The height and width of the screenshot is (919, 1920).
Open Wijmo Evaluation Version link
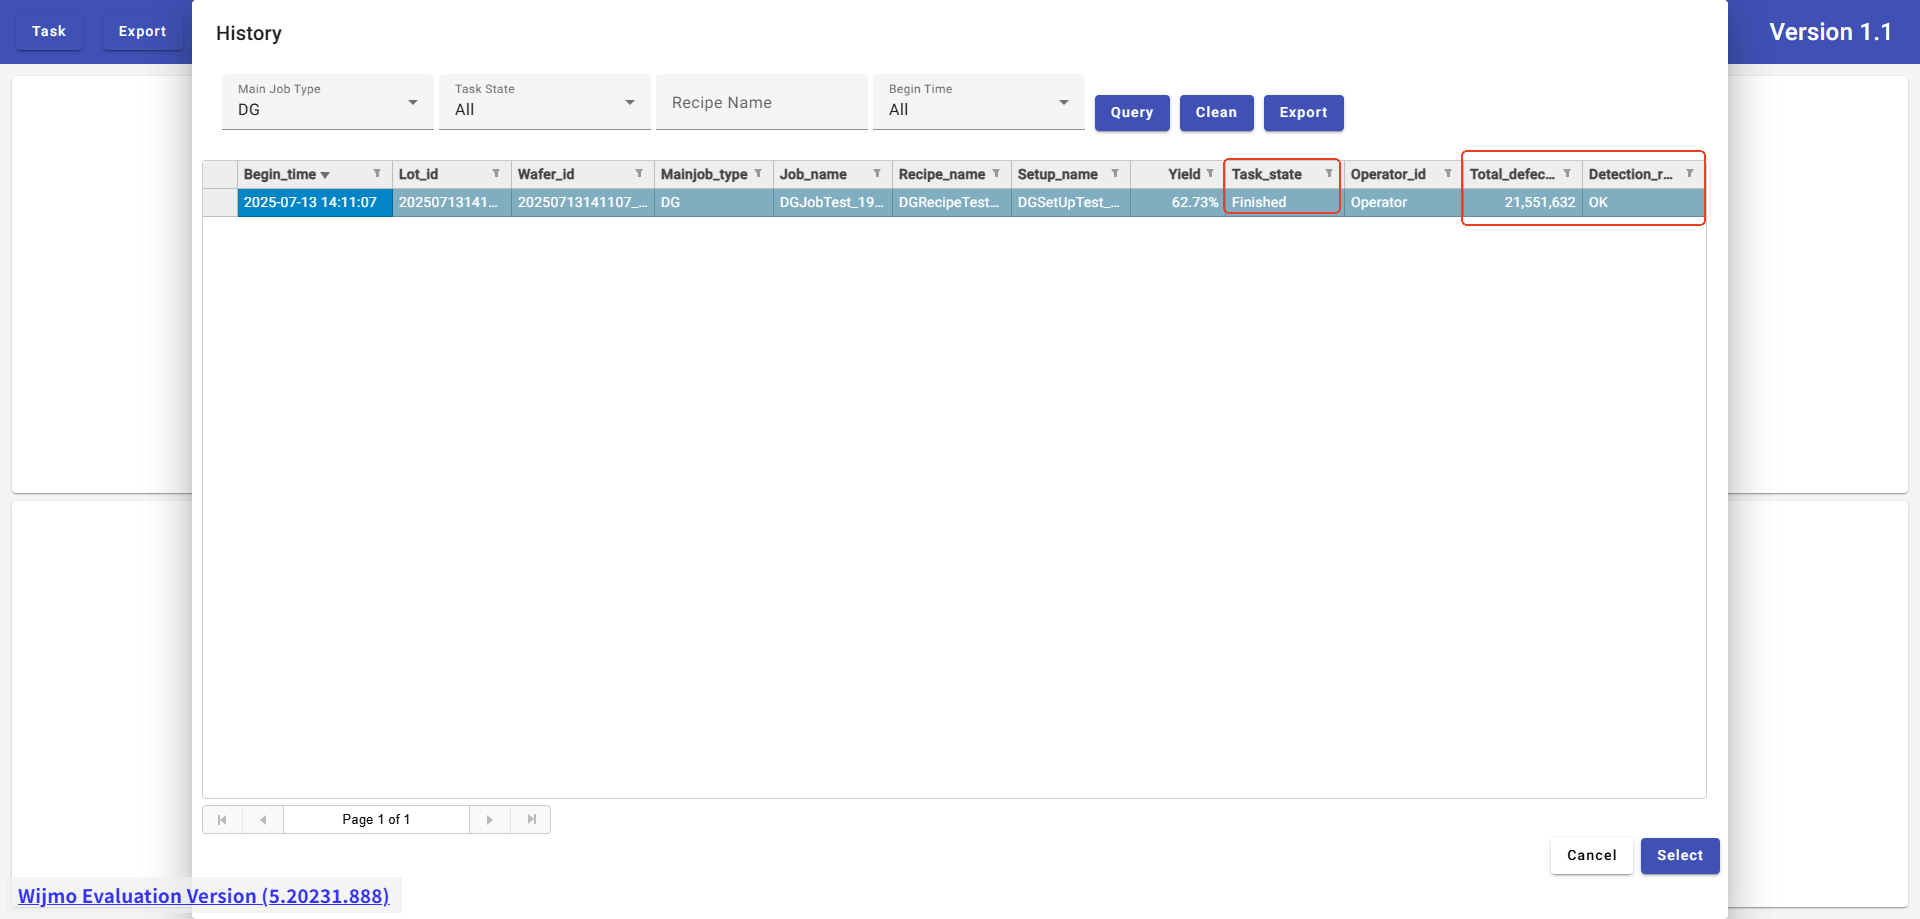click(x=204, y=896)
